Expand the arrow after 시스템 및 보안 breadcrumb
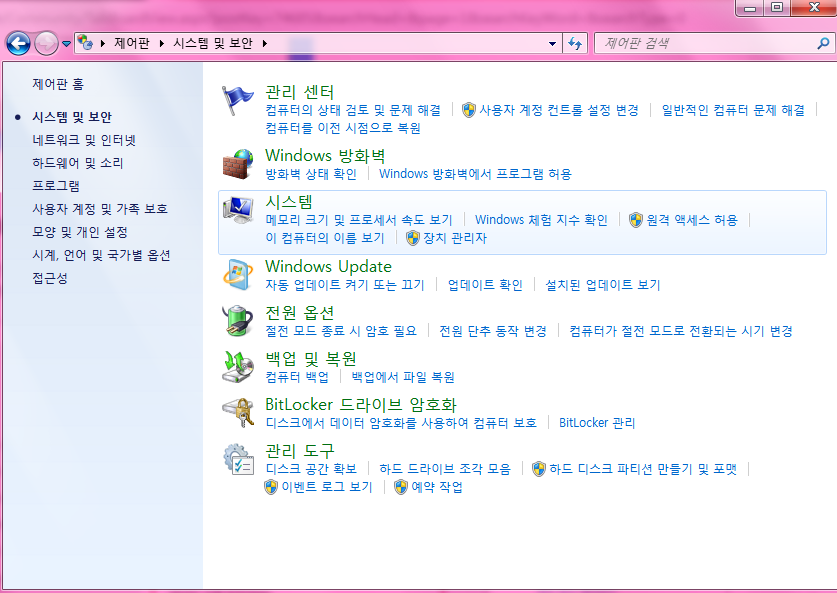 (x=265, y=43)
